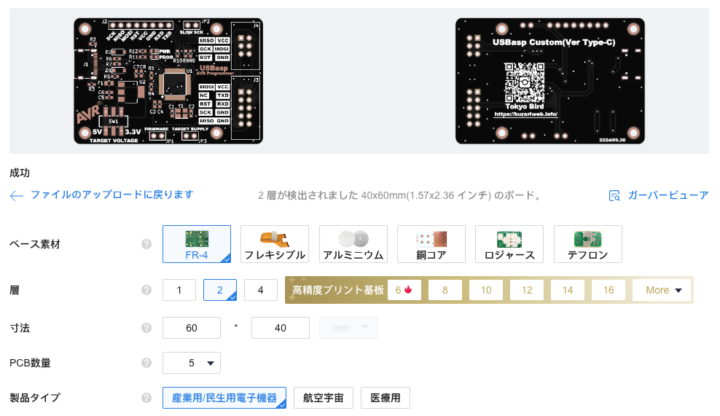The width and height of the screenshot is (720, 416).
Task: Click help icon beside PCB数量
Action: pos(146,363)
